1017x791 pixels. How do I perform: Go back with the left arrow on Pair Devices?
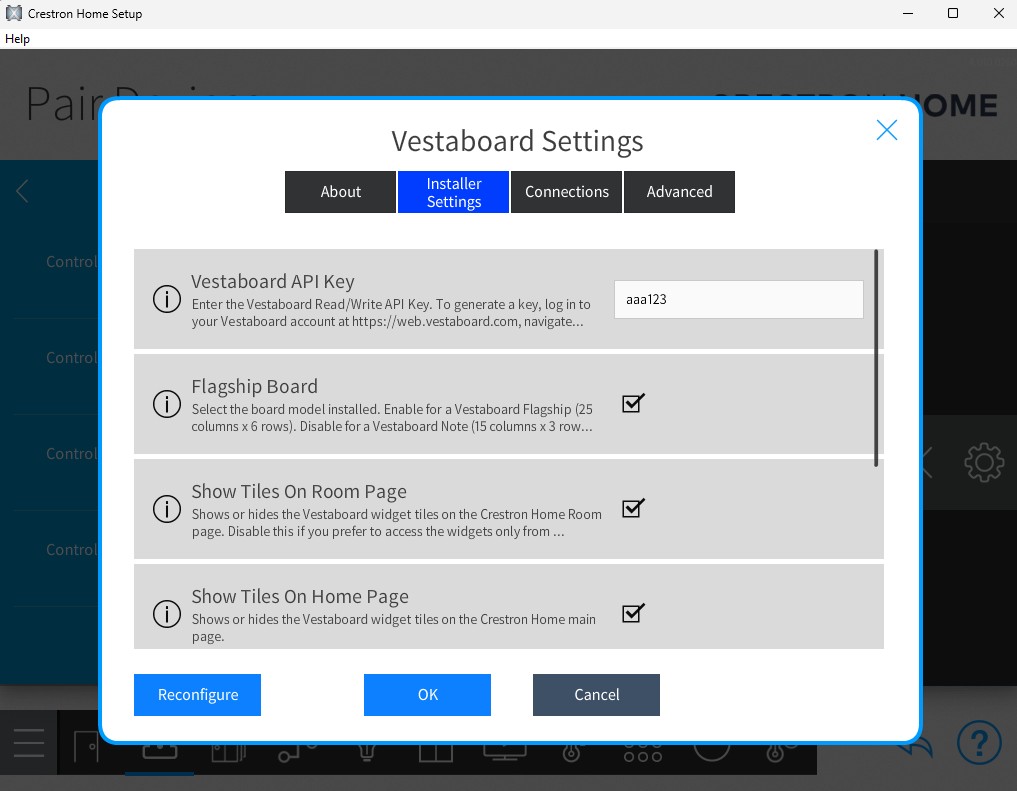(x=22, y=191)
